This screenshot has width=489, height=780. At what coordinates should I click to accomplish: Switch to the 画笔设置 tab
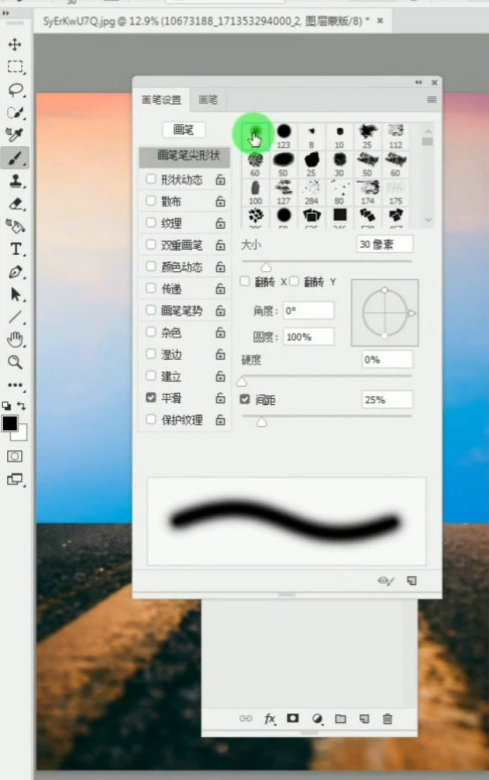pyautogui.click(x=161, y=100)
